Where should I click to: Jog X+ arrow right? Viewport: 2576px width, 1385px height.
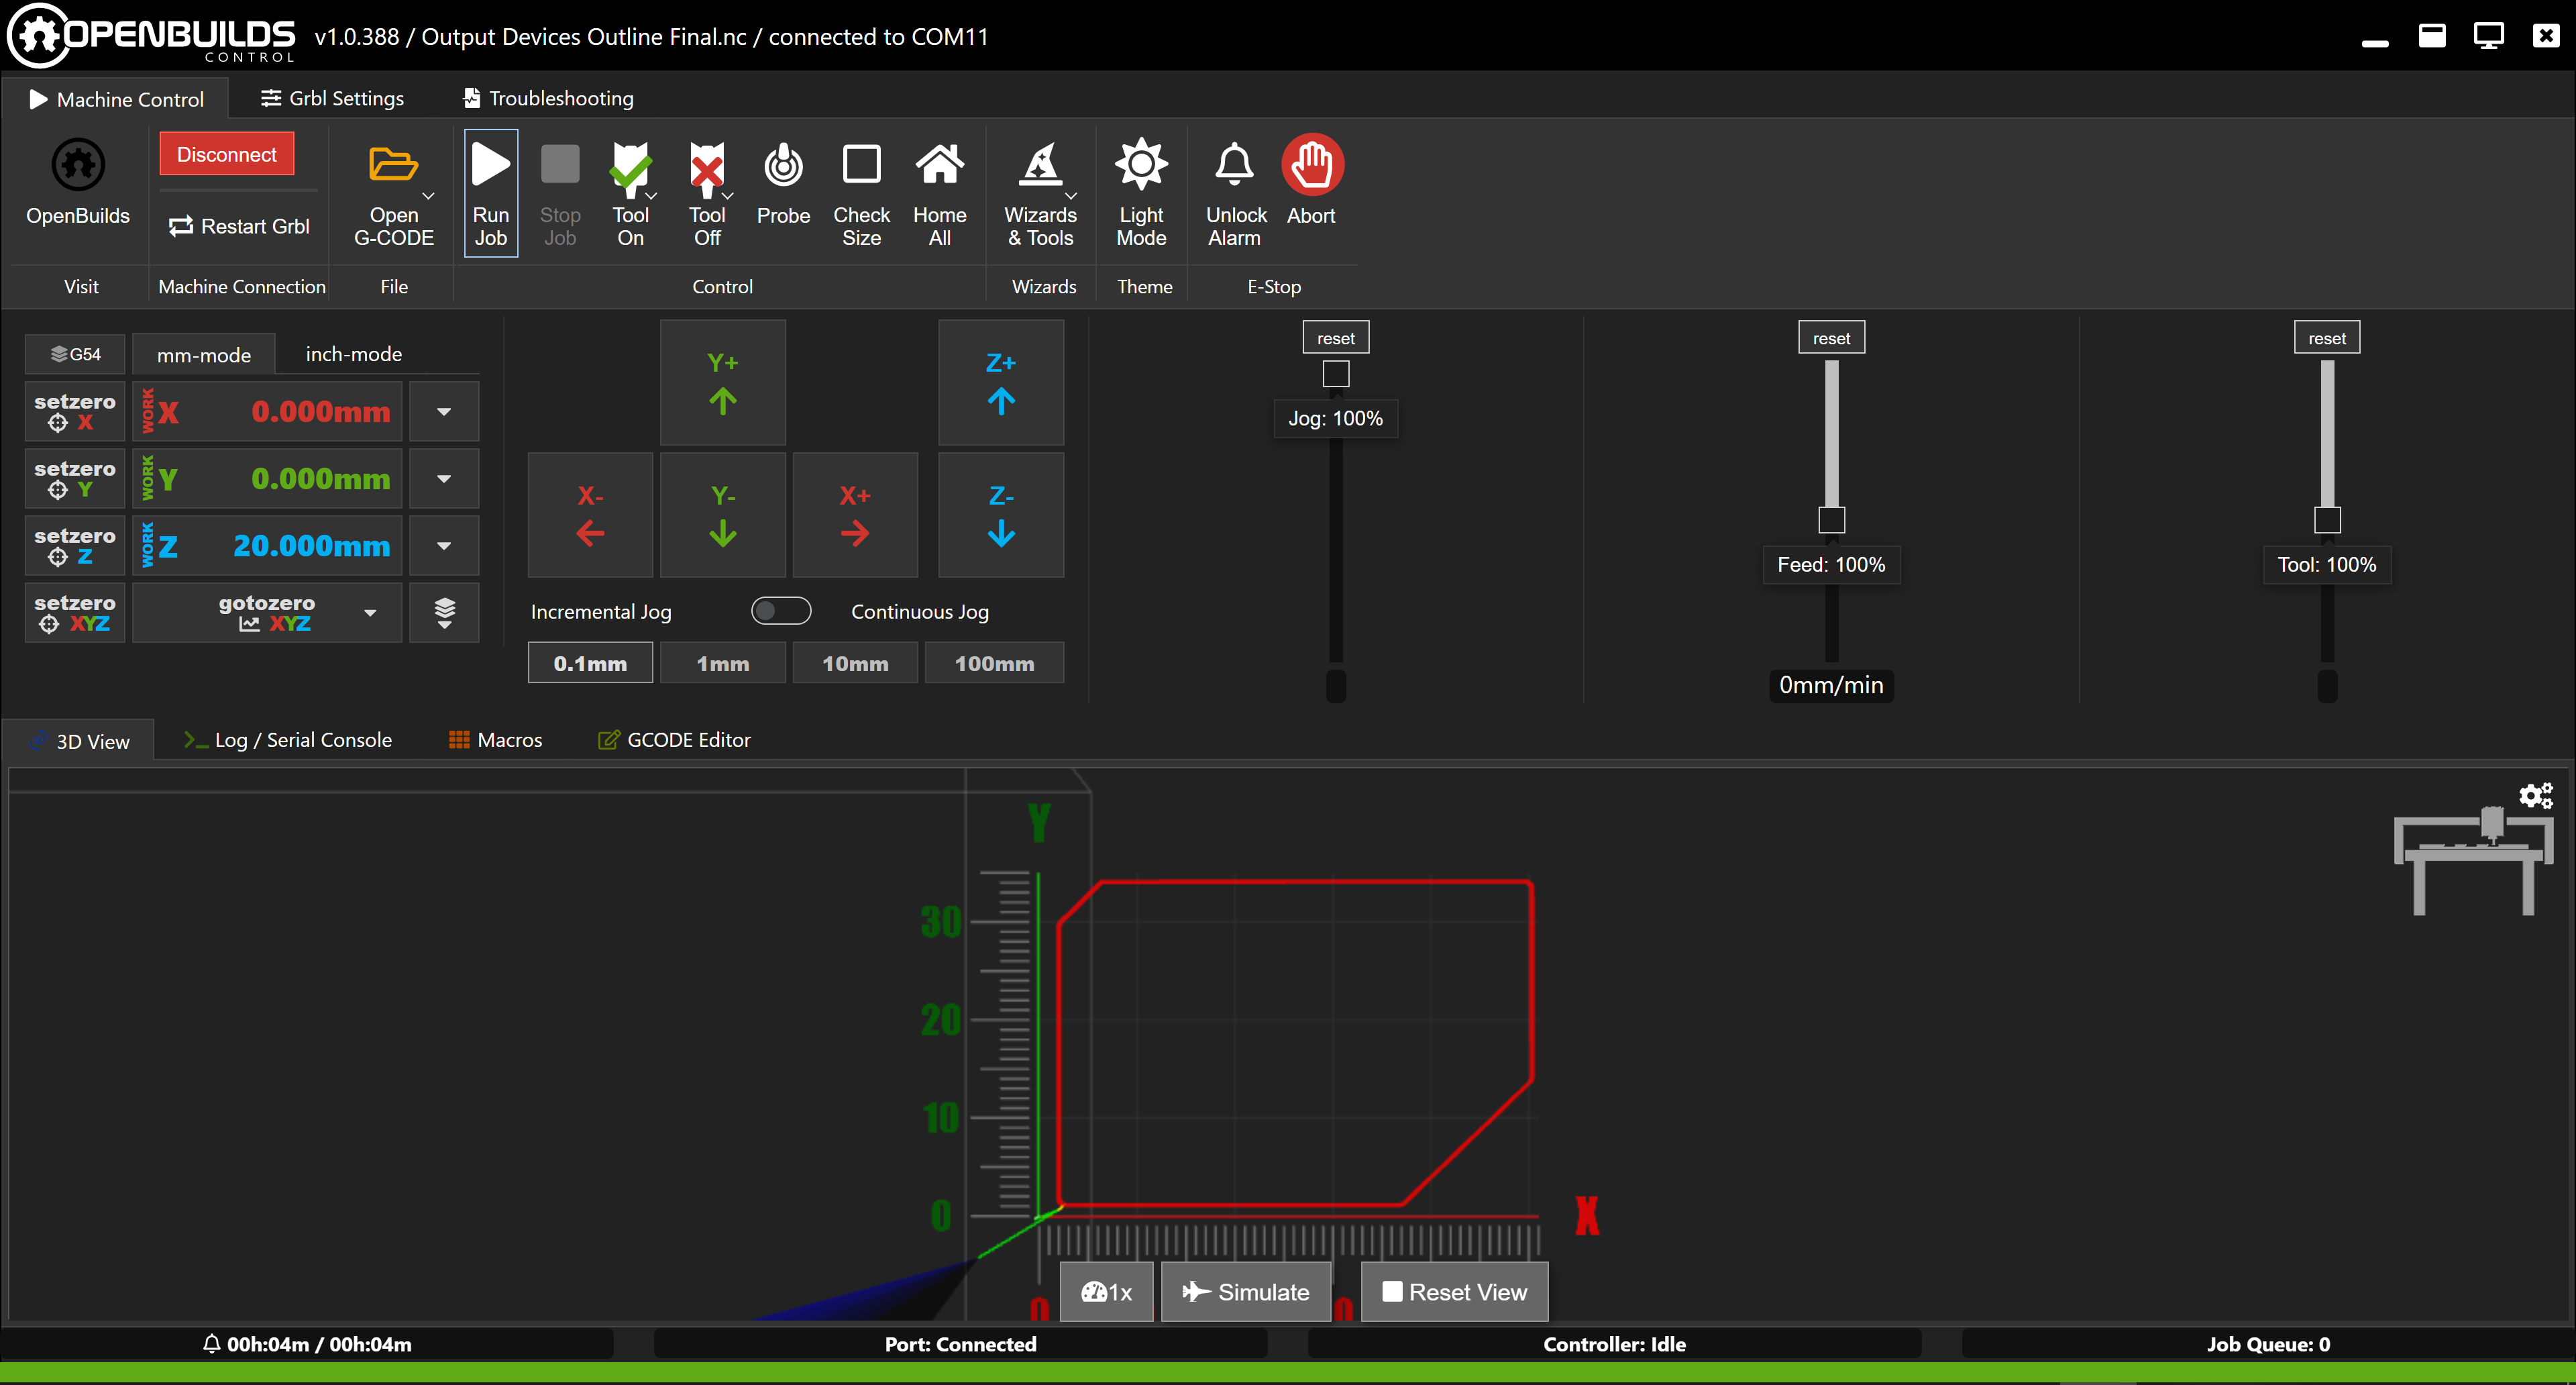(x=855, y=515)
